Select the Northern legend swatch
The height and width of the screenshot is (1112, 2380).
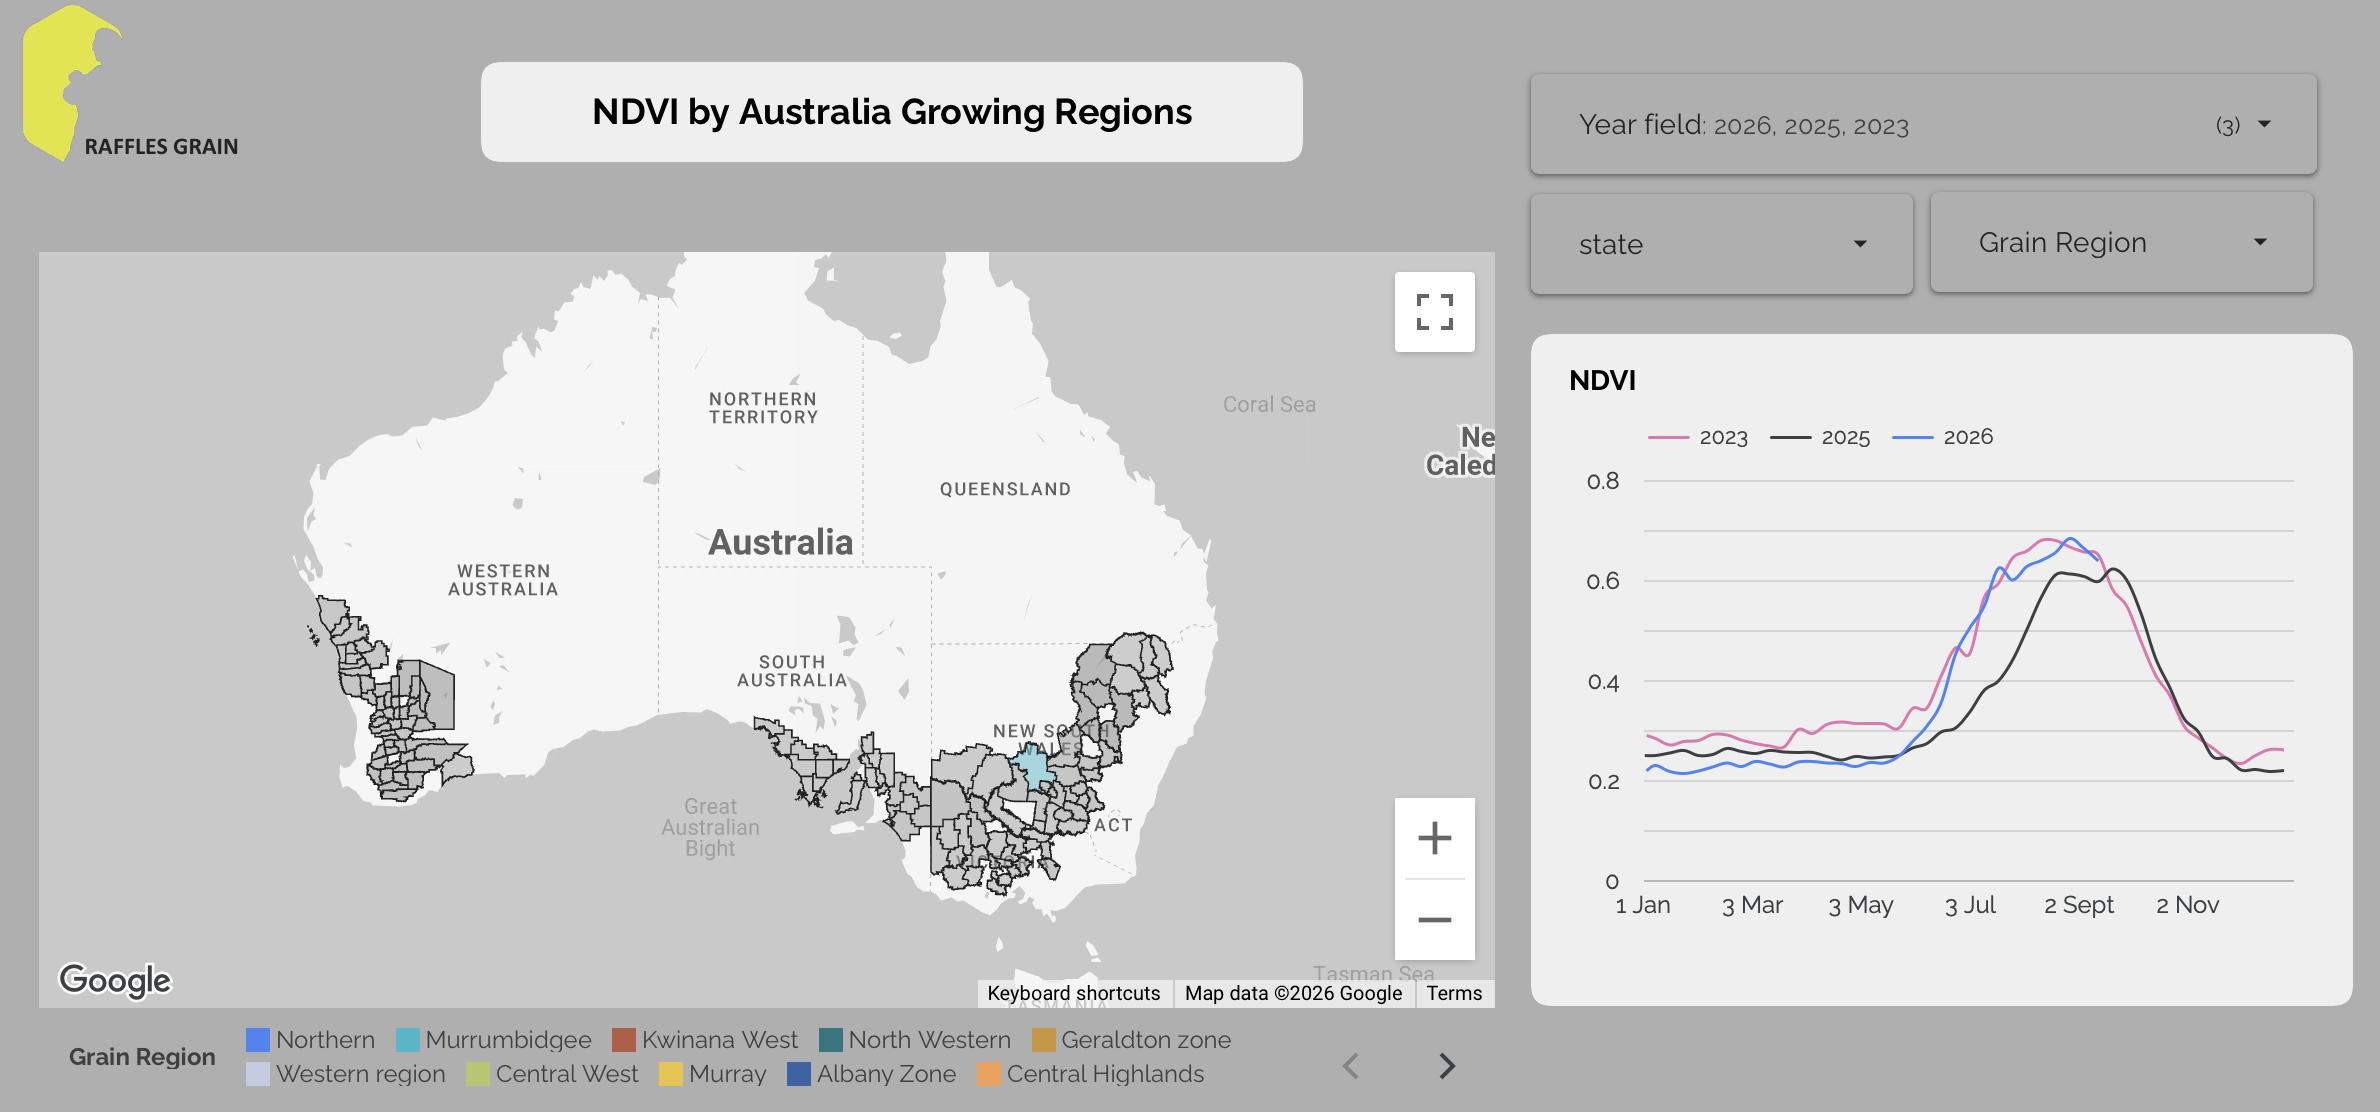[x=258, y=1040]
